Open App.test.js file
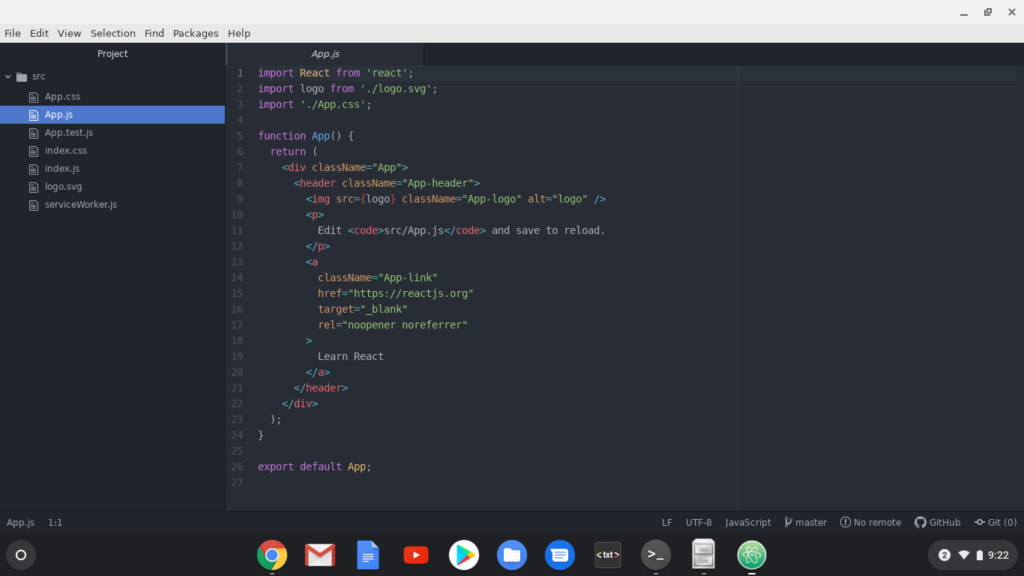 [69, 133]
